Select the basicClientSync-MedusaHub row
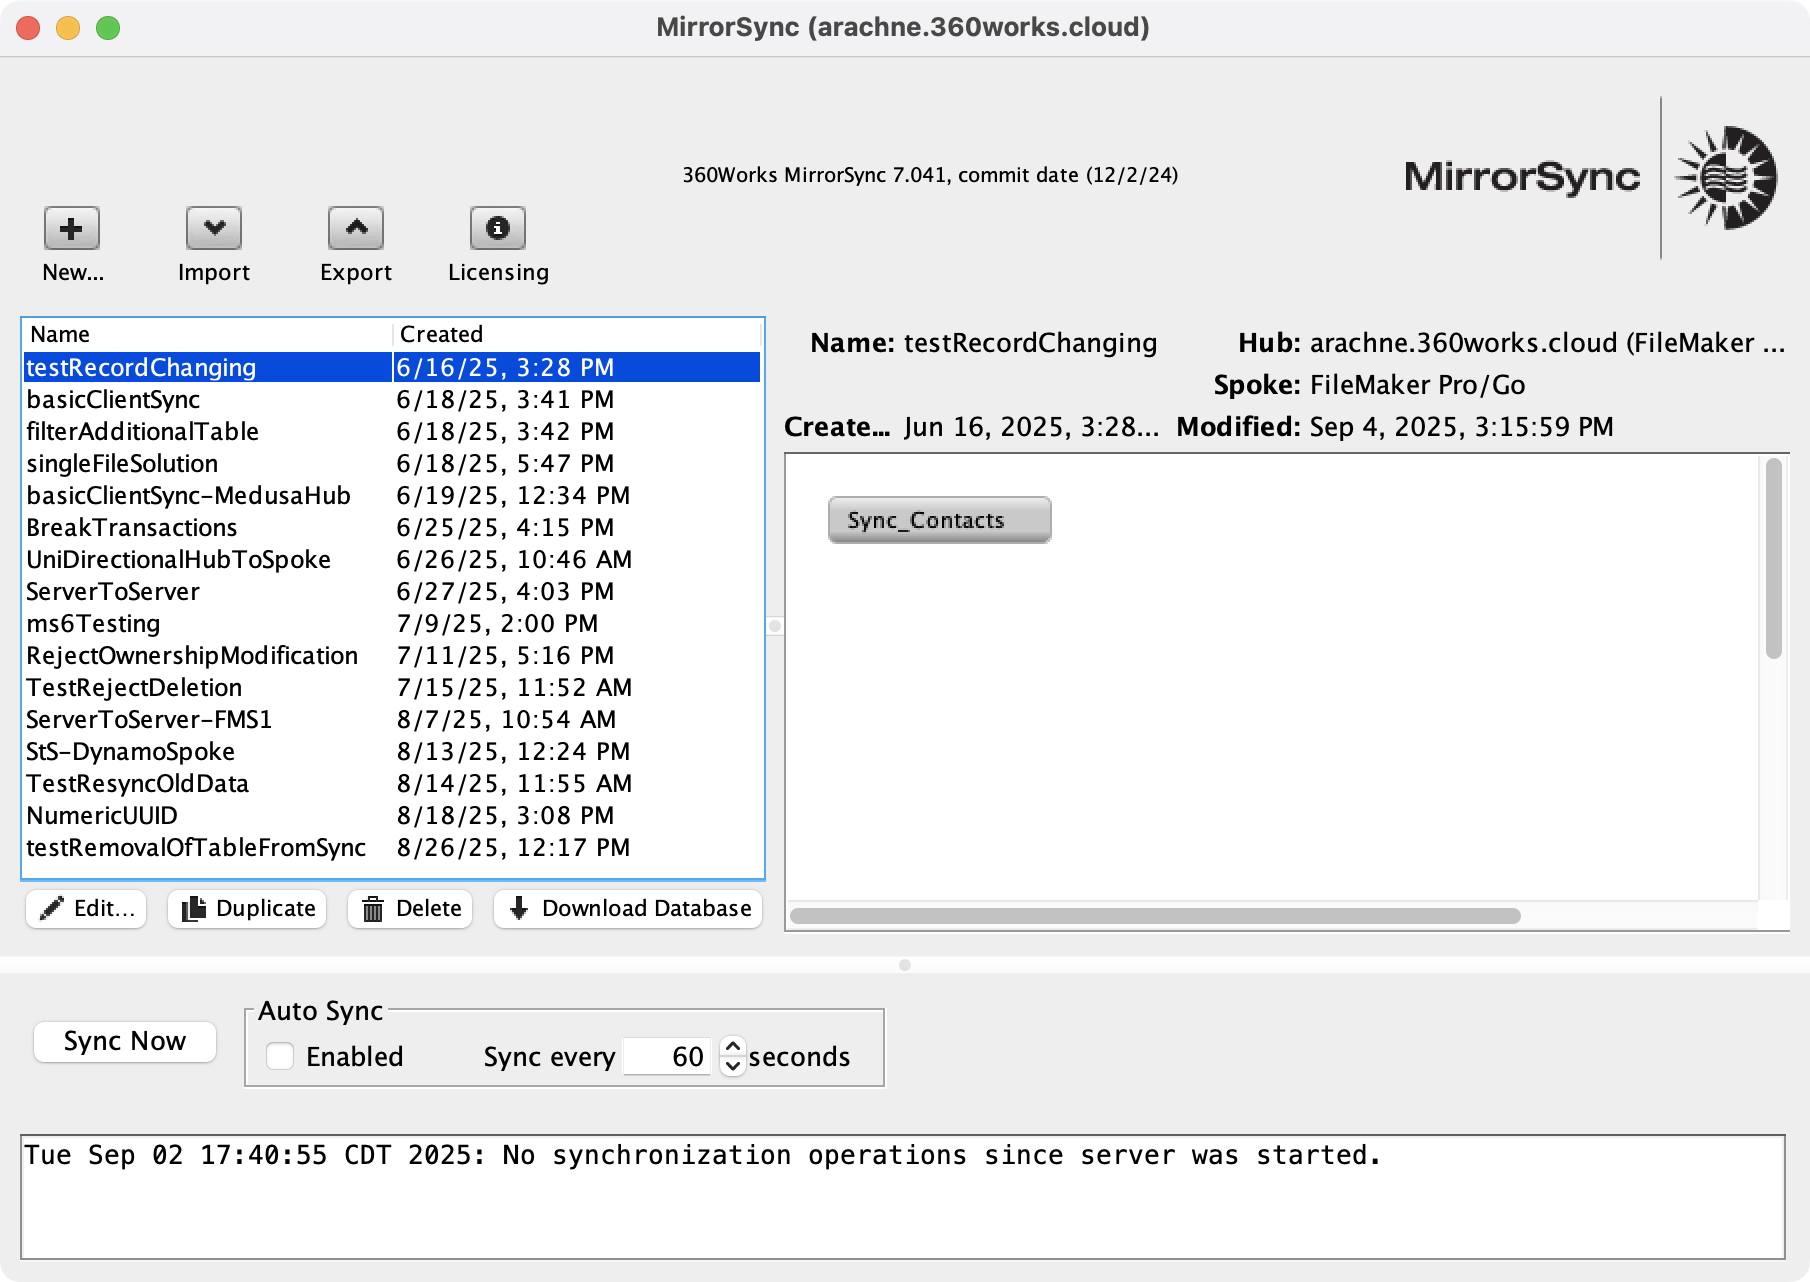The image size is (1810, 1282). click(392, 495)
